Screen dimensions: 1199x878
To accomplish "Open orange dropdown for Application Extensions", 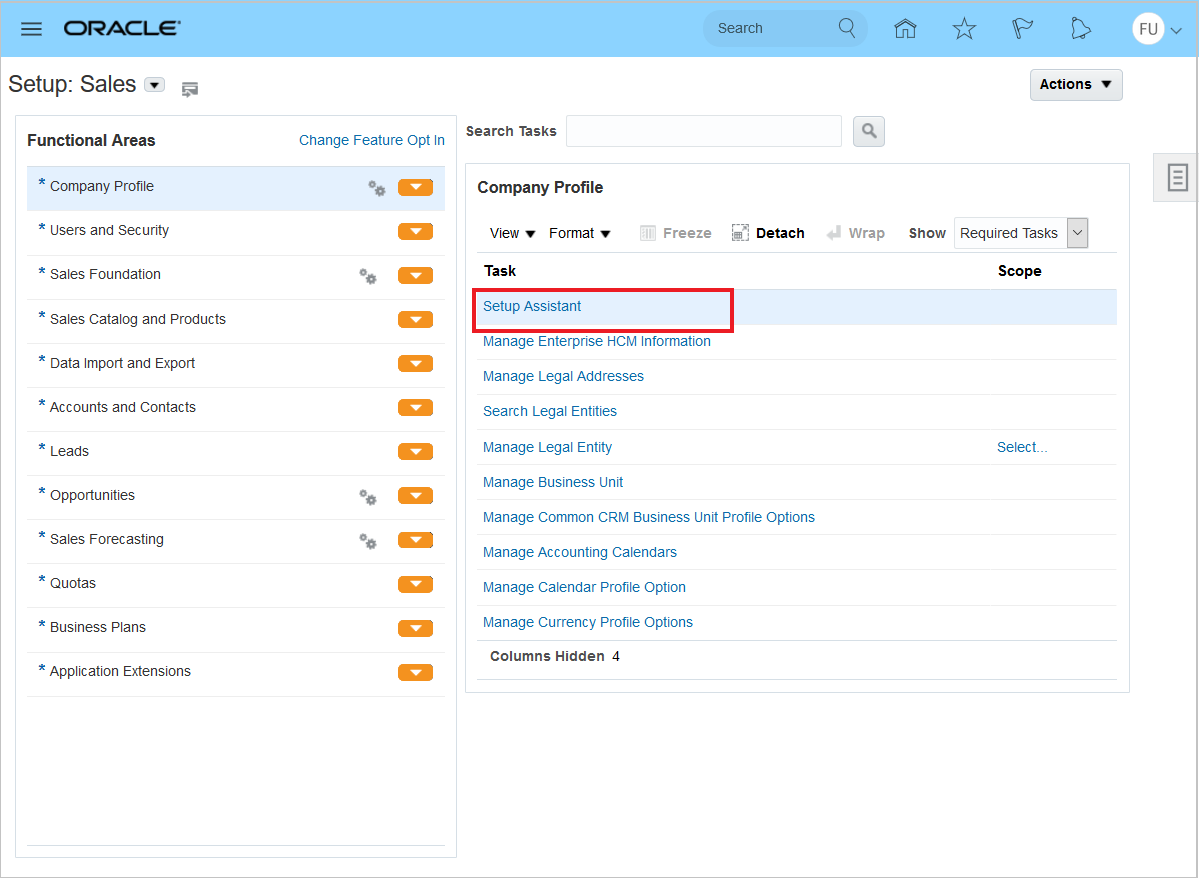I will 415,672.
